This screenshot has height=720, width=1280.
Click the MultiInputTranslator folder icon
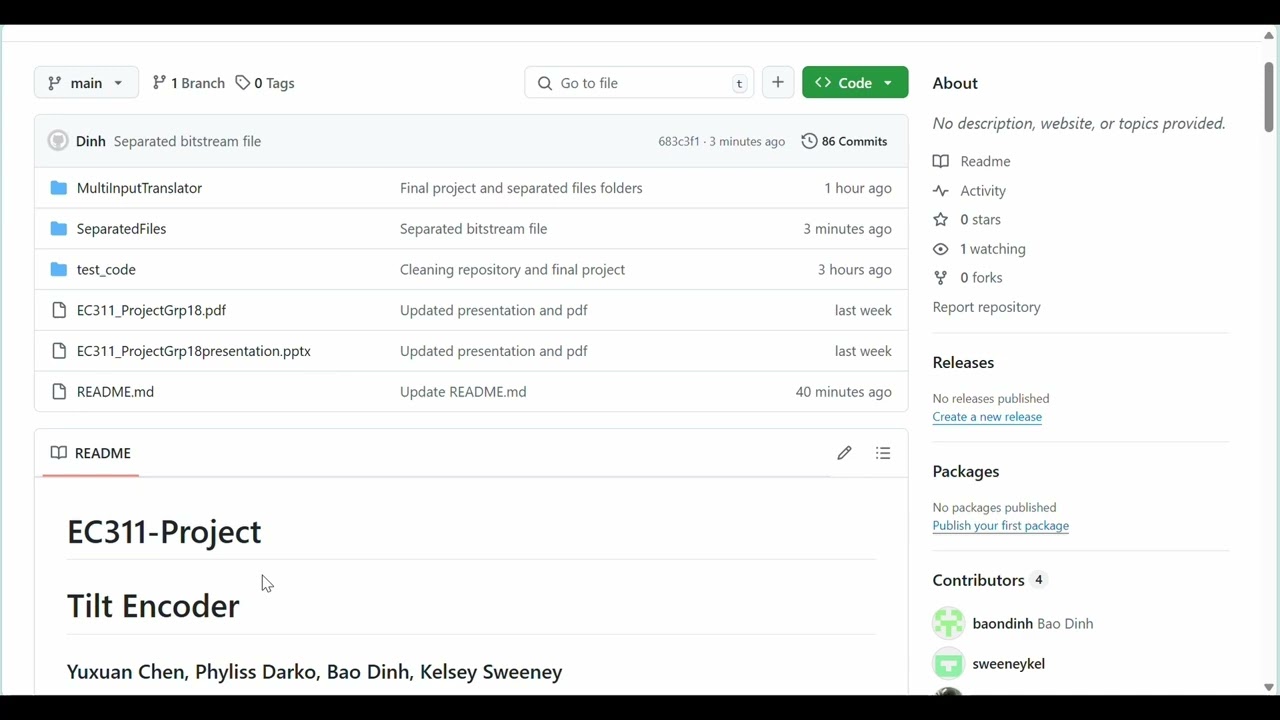(x=59, y=188)
